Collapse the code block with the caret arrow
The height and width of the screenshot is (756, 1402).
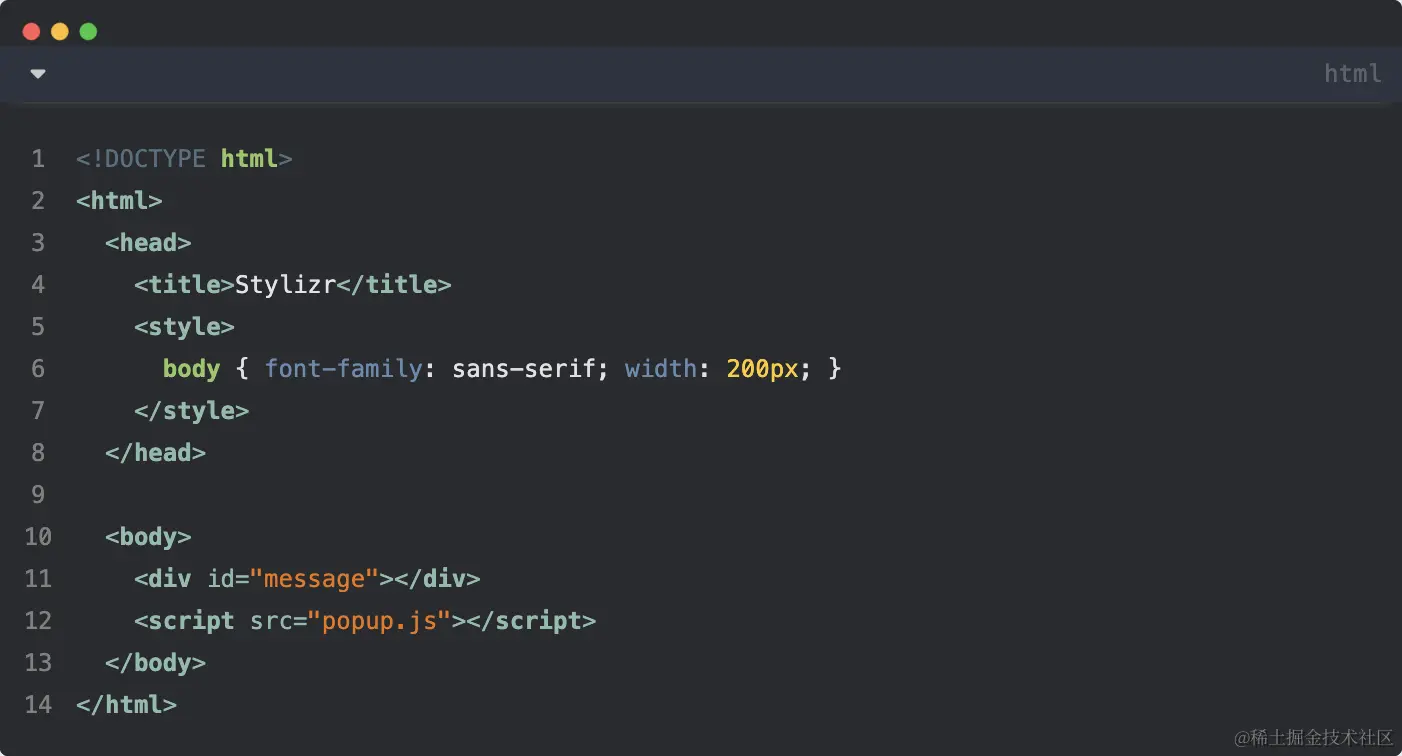38,73
